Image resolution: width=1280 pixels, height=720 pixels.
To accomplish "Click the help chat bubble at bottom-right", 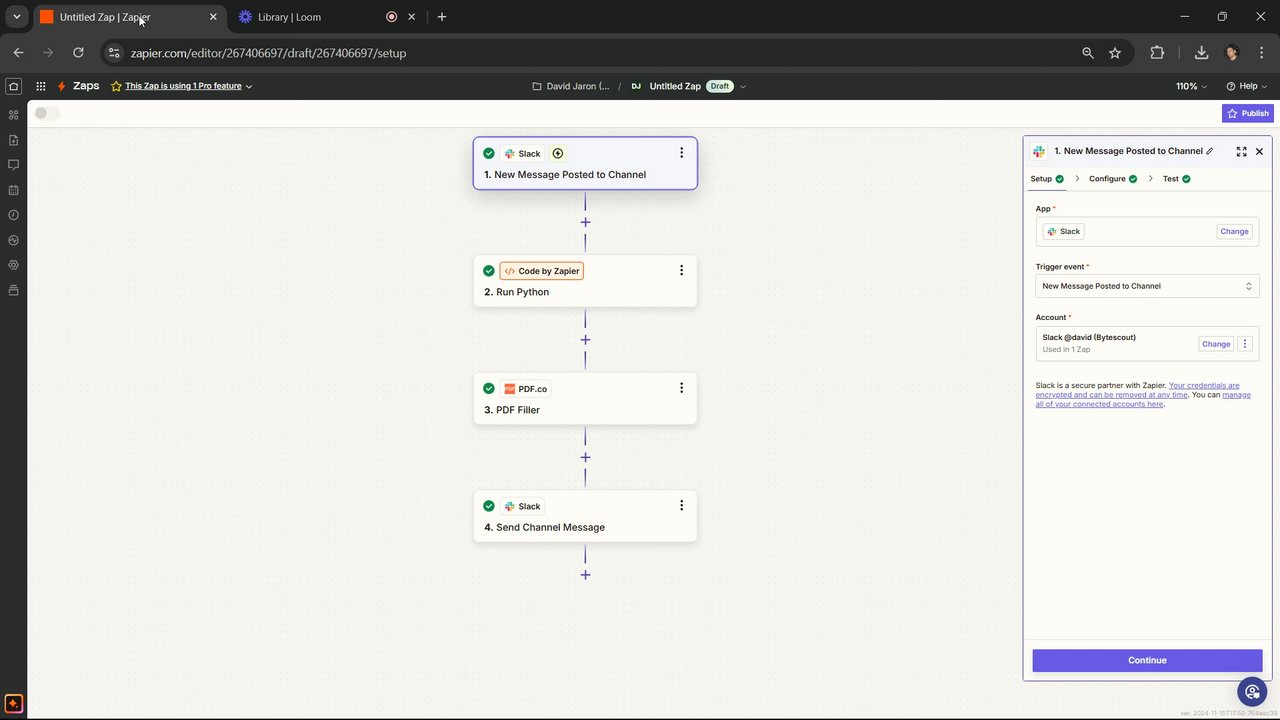I will point(1252,691).
